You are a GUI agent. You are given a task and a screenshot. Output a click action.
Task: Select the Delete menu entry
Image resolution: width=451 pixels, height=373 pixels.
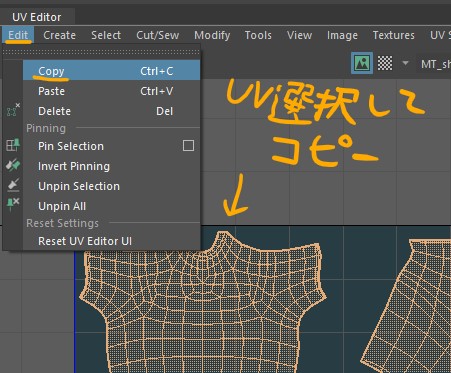tap(112, 111)
